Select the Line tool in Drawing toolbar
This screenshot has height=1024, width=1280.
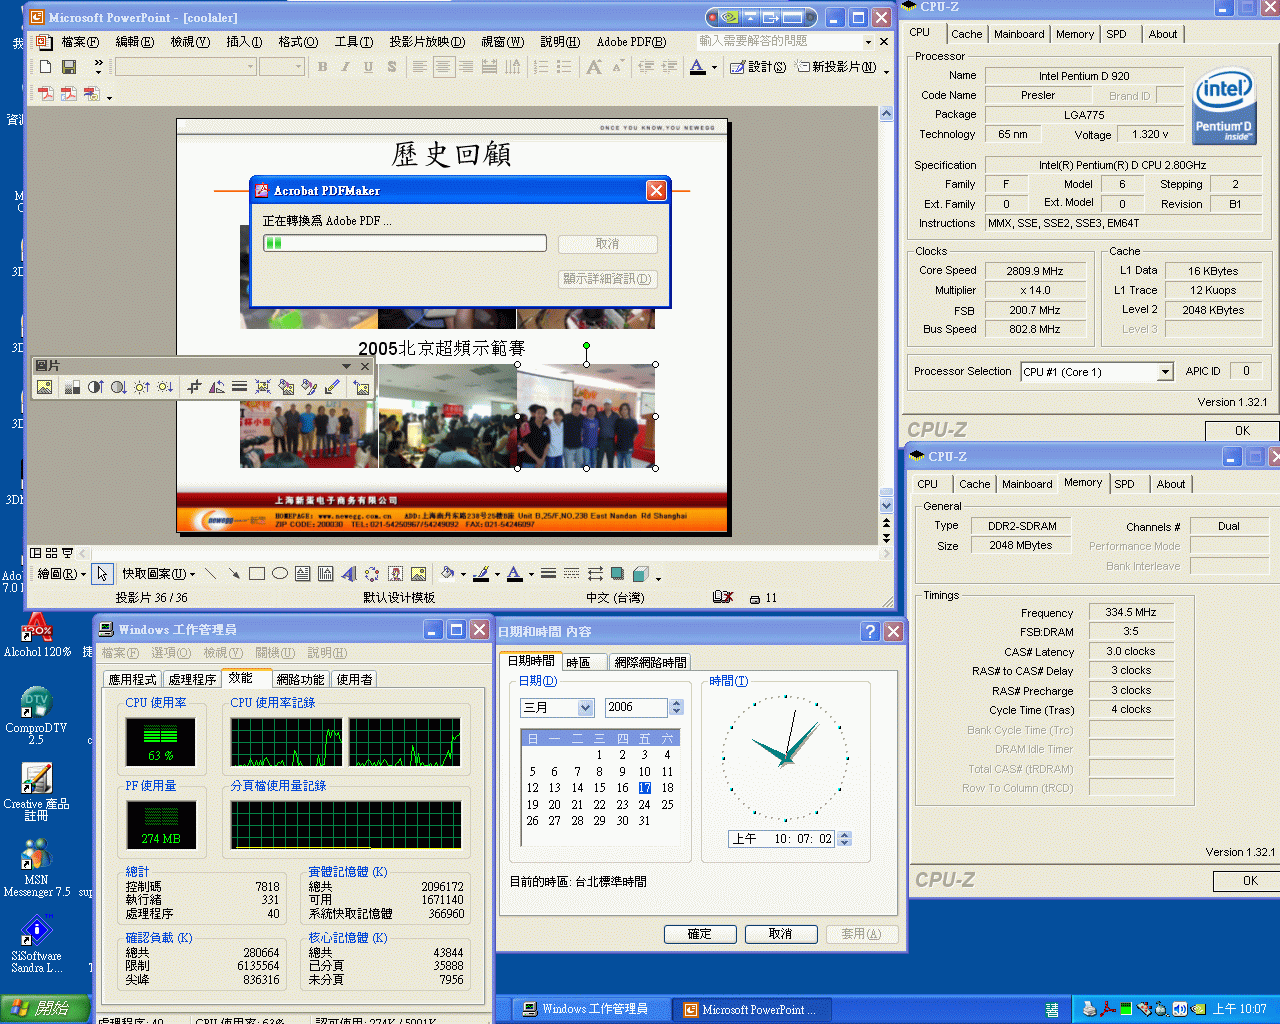(211, 574)
